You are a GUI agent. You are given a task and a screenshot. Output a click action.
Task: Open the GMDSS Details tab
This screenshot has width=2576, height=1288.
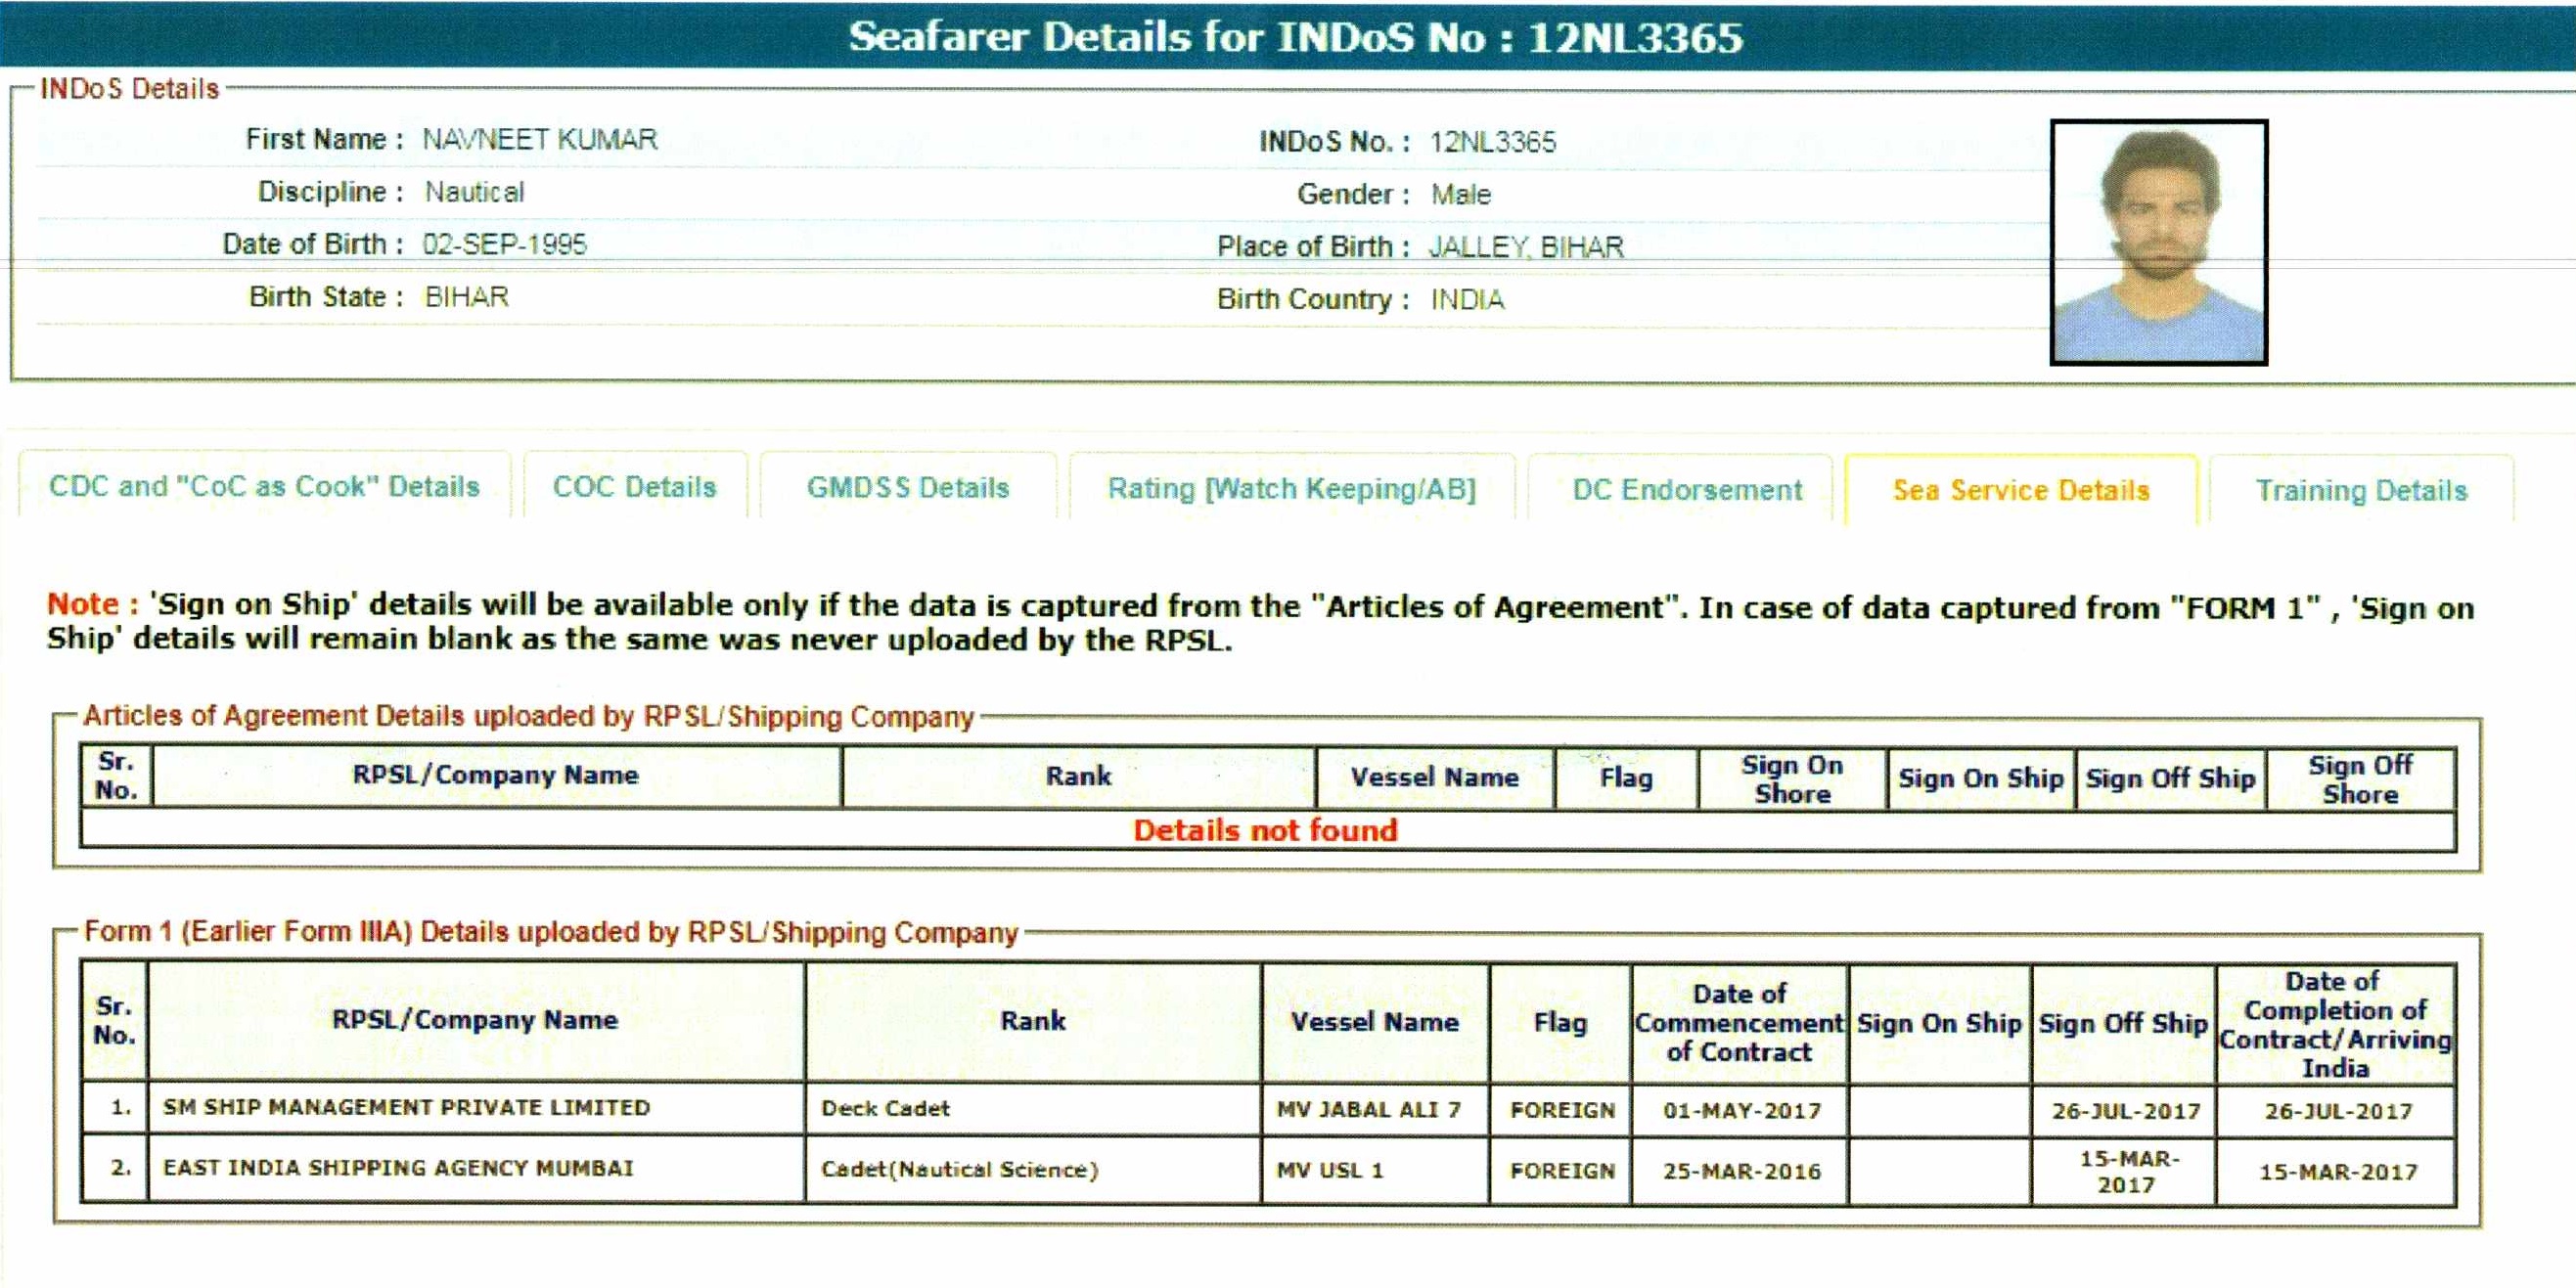[908, 488]
